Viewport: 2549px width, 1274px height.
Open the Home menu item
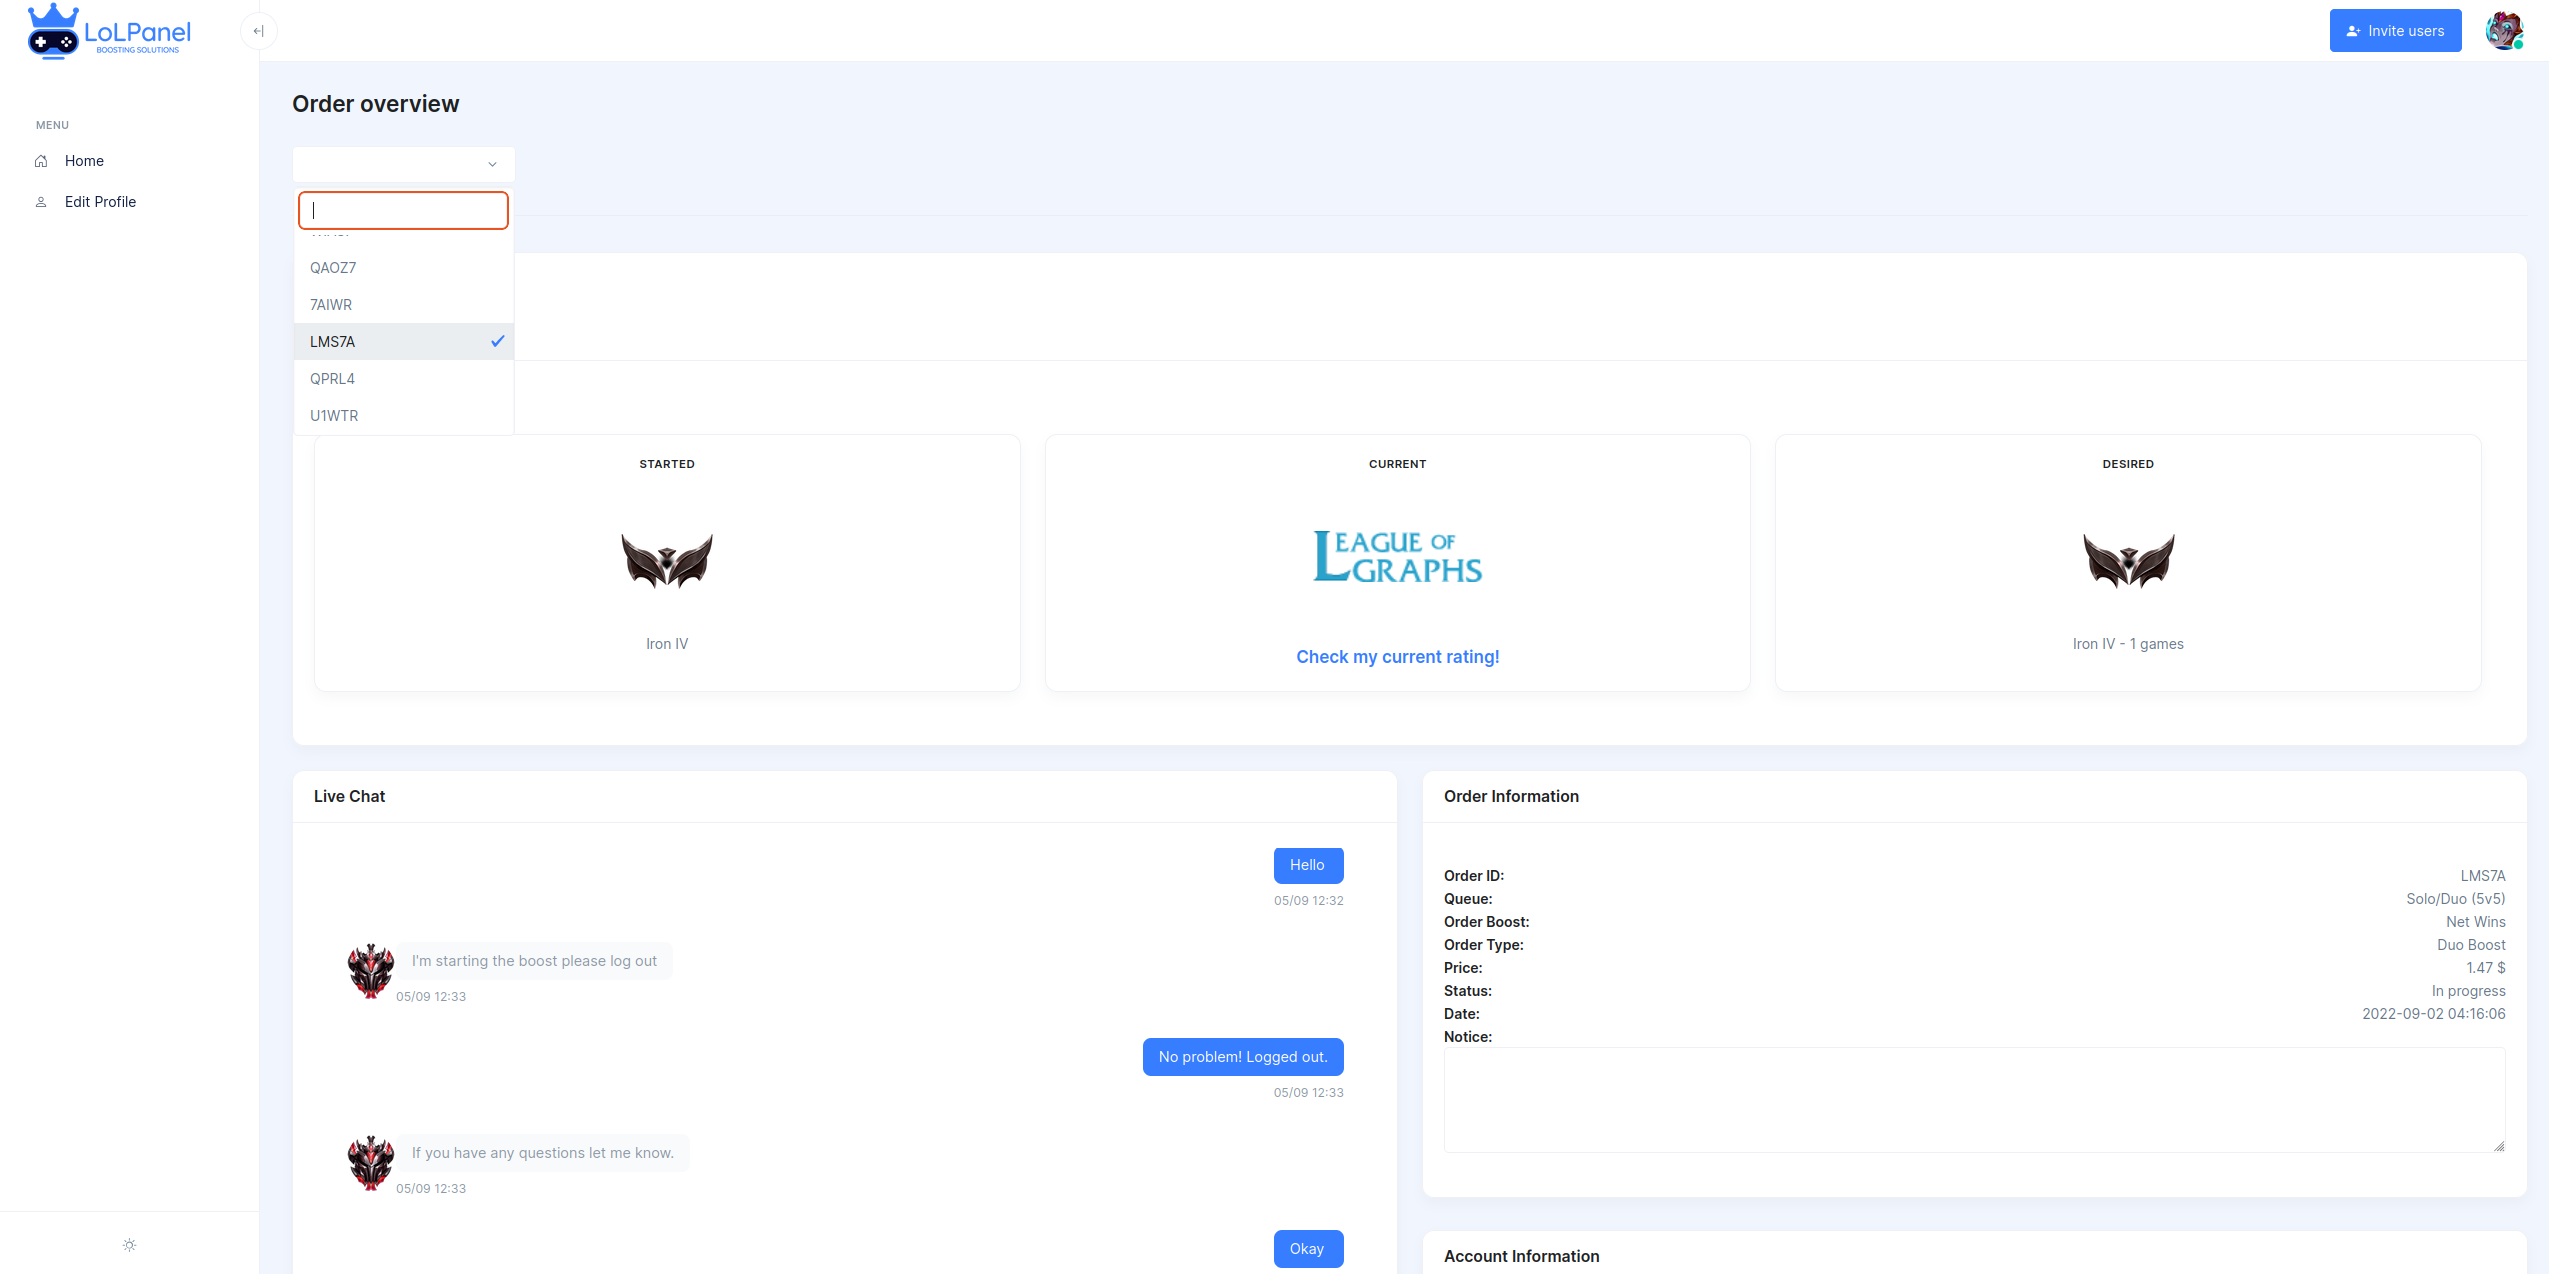(x=84, y=161)
